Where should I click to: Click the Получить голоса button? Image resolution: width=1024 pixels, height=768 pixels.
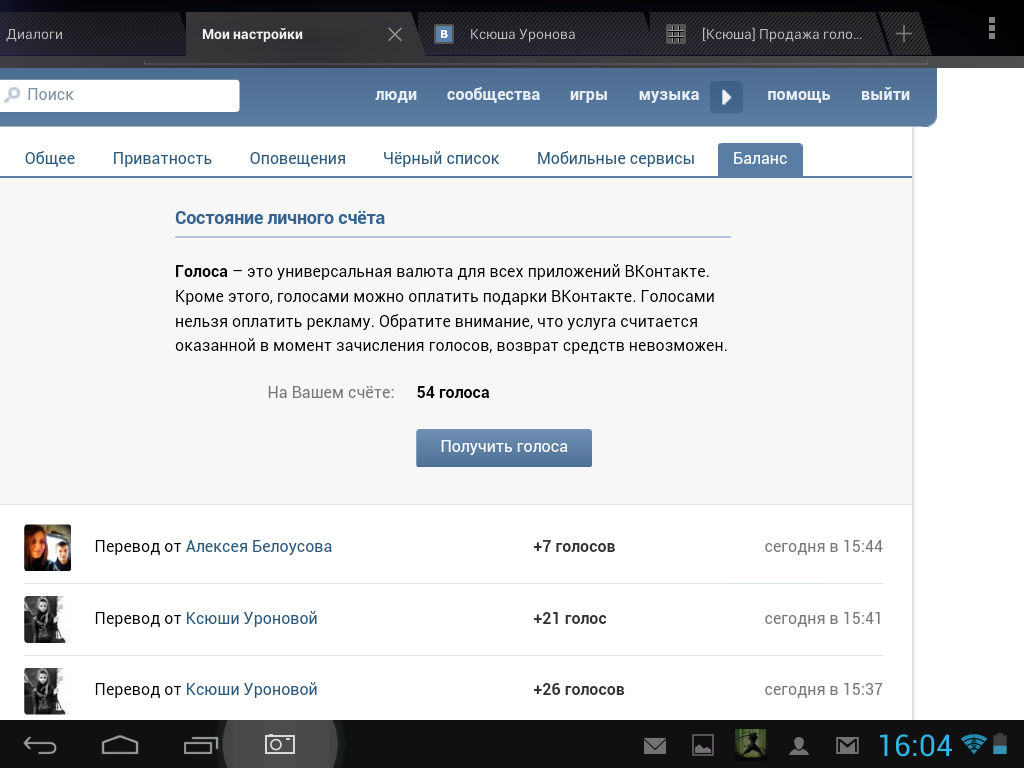click(x=504, y=447)
